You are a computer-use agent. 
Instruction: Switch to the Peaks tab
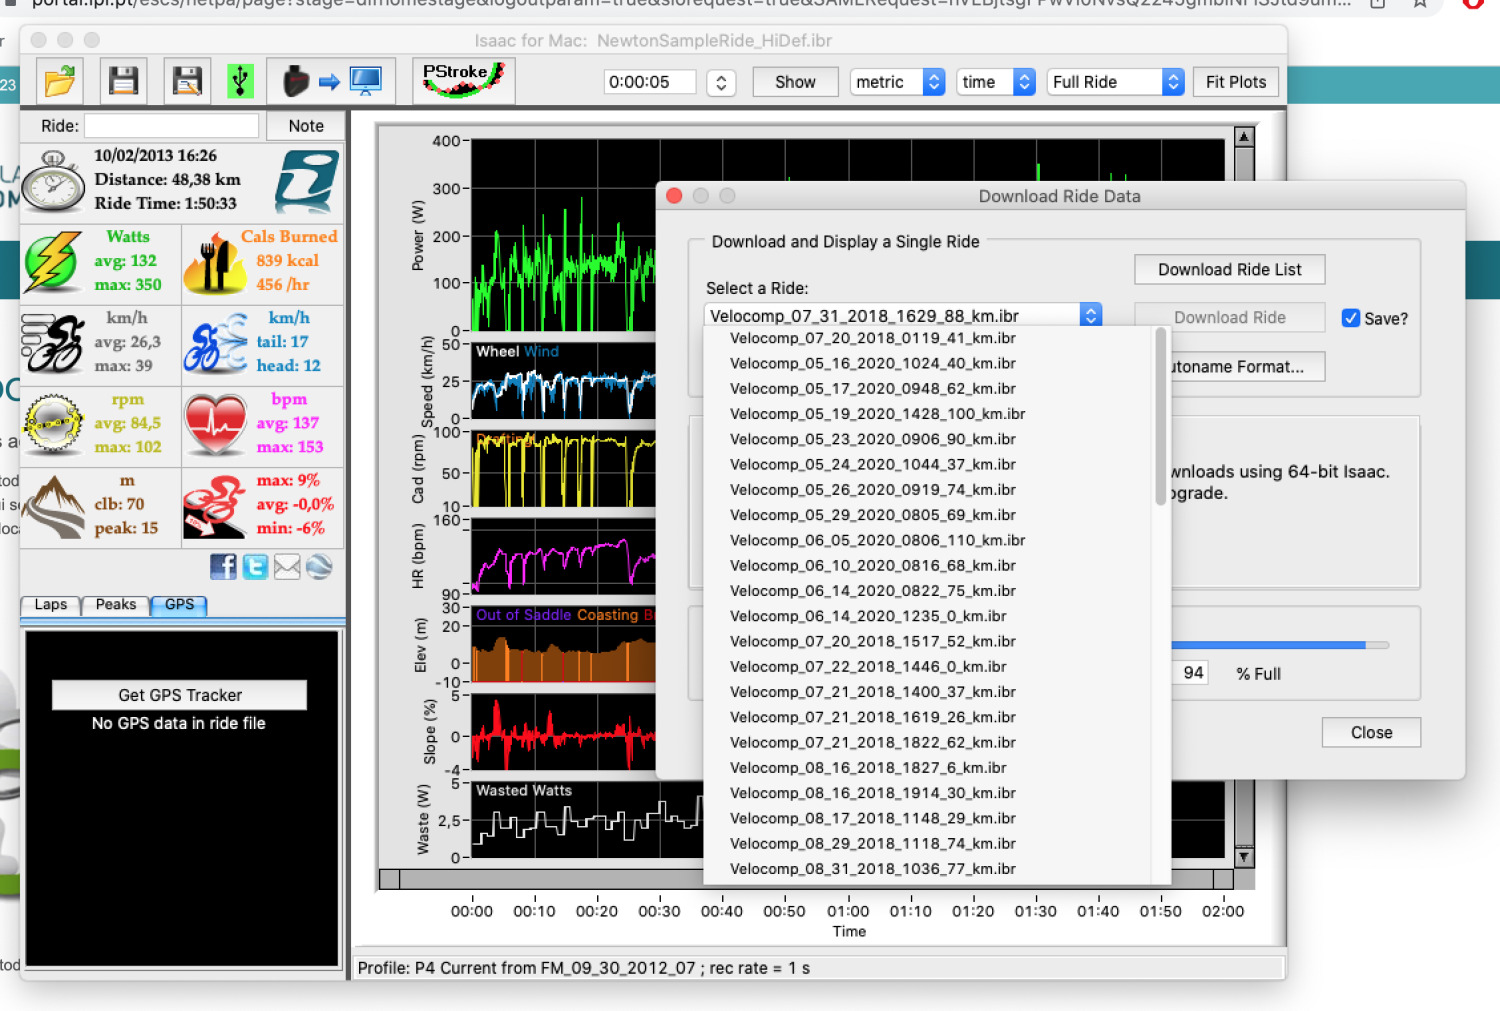116,605
